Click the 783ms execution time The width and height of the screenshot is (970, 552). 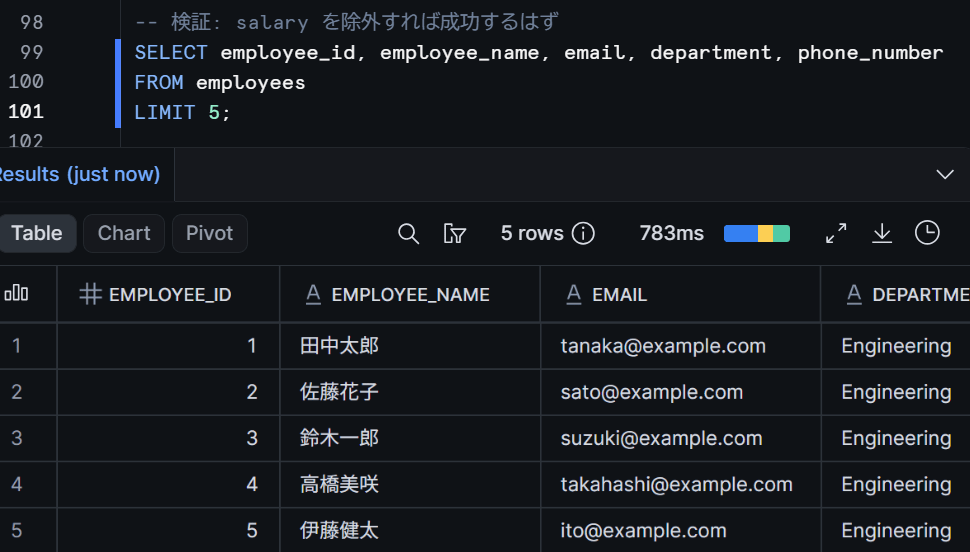[672, 233]
